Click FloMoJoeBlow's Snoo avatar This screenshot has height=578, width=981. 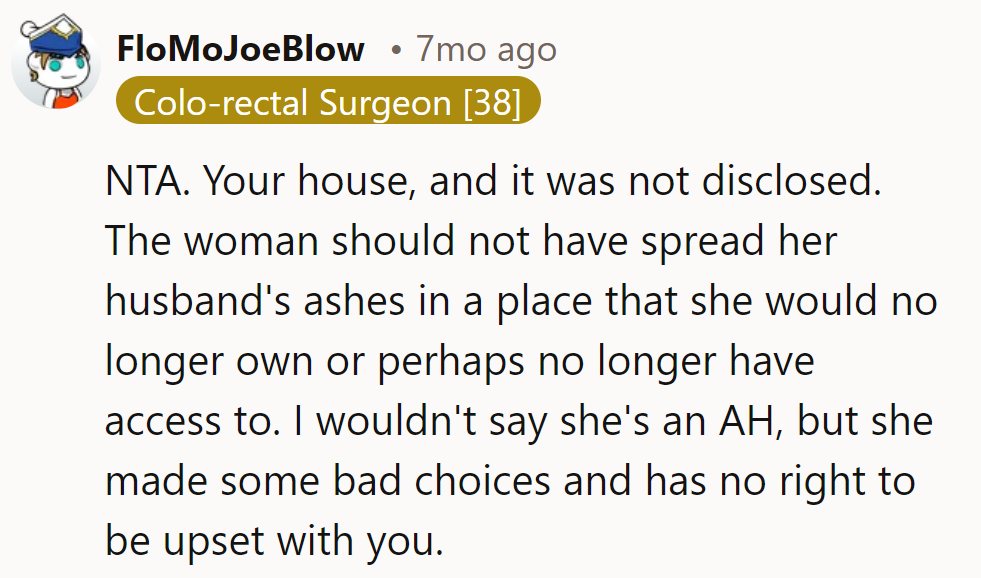(56, 63)
